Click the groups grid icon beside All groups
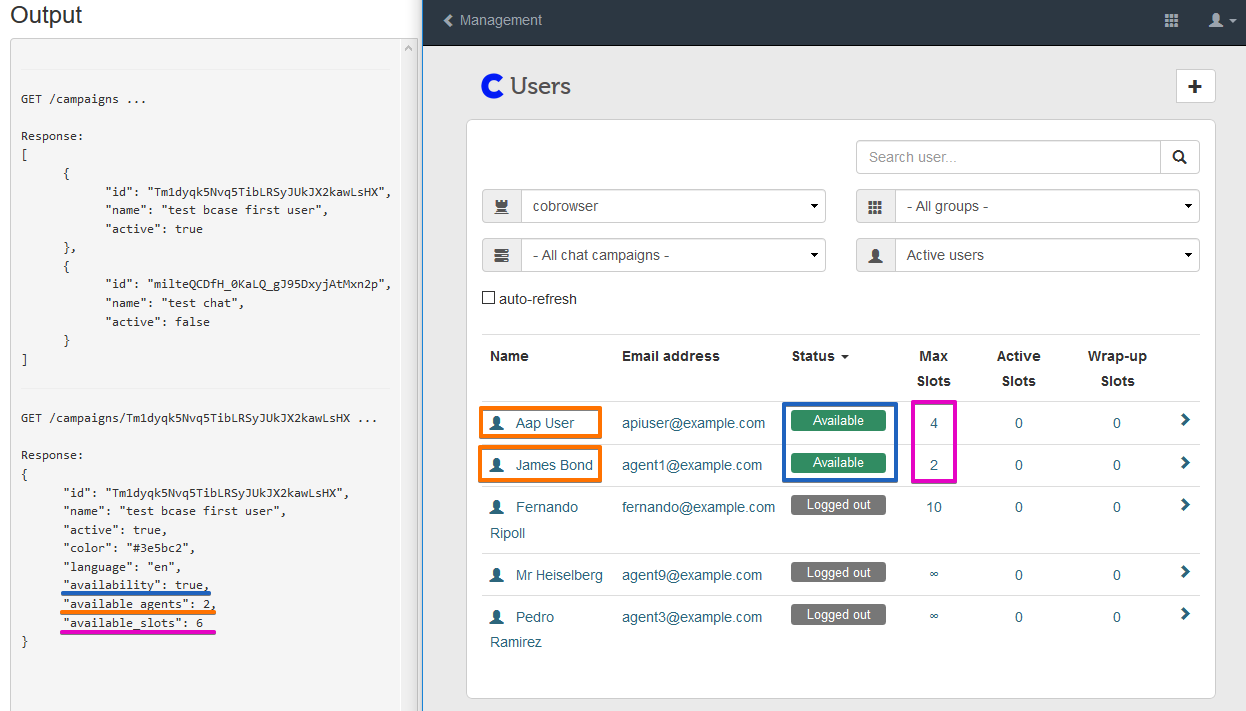Screen dimensions: 1246x711 coord(875,206)
